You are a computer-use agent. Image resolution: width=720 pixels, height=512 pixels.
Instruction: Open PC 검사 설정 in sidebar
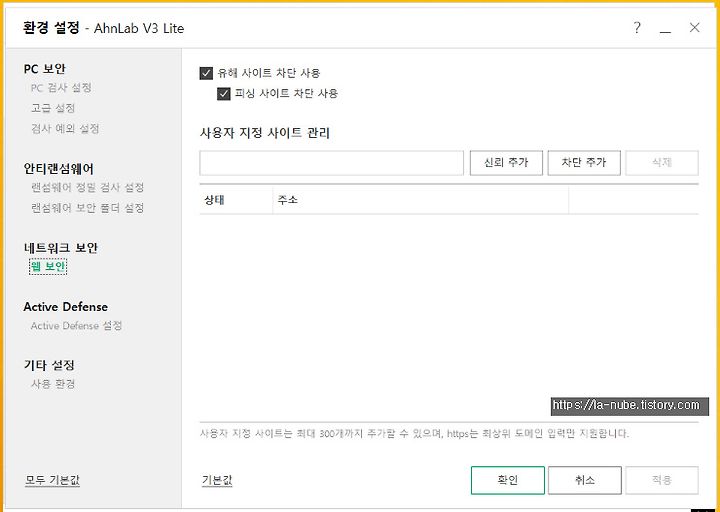point(61,88)
